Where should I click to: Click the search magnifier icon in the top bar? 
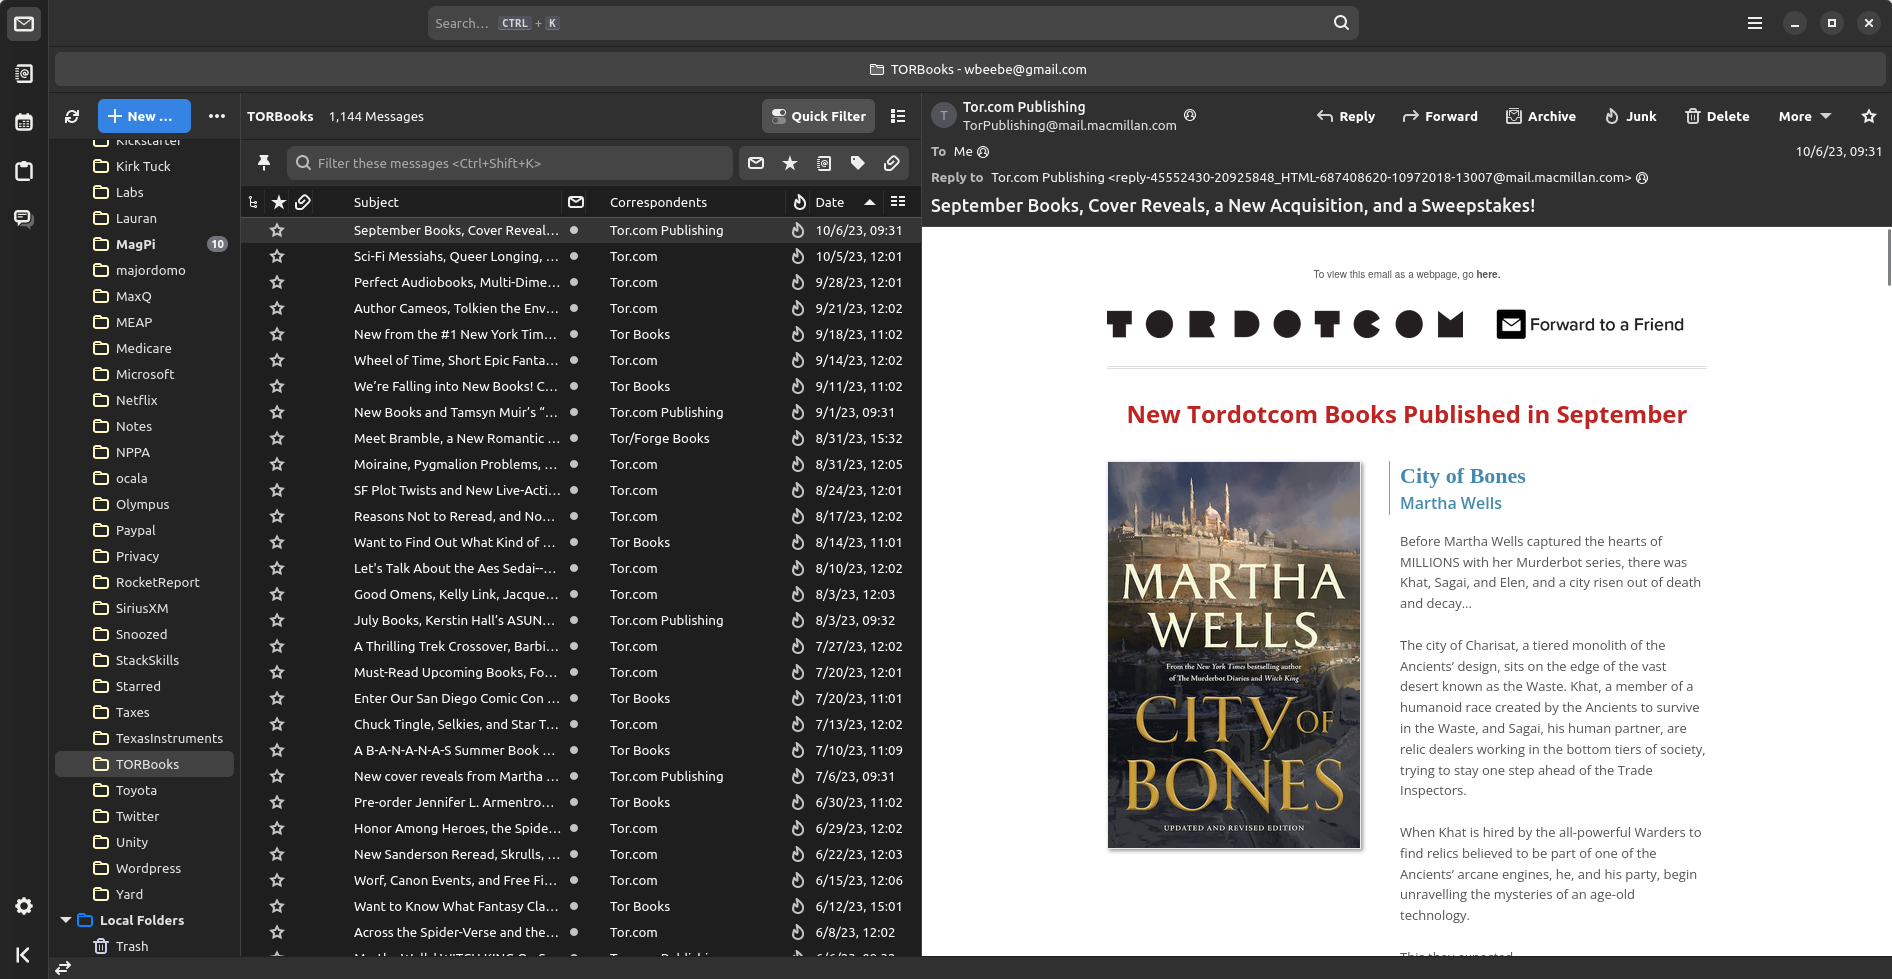pos(1341,23)
